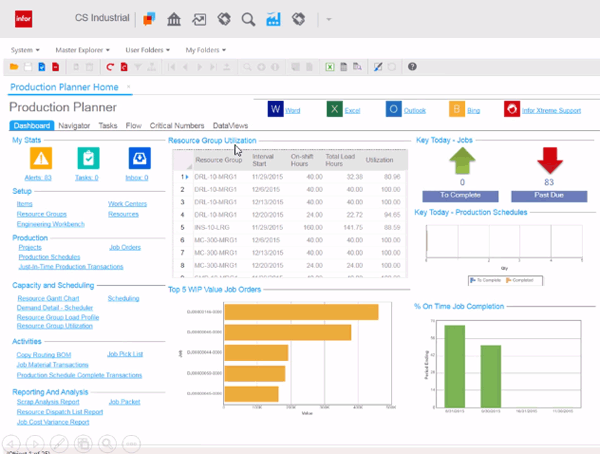Click the help question mark icon
This screenshot has width=600, height=454.
tap(412, 67)
